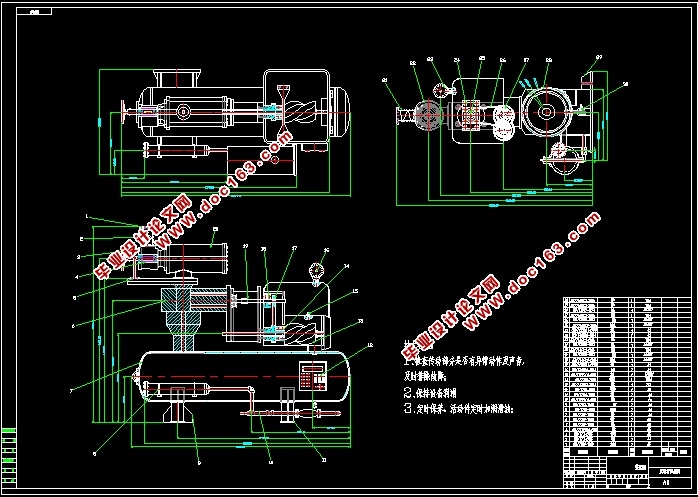Select the inlet flange atop the upper-left view

click(177, 78)
